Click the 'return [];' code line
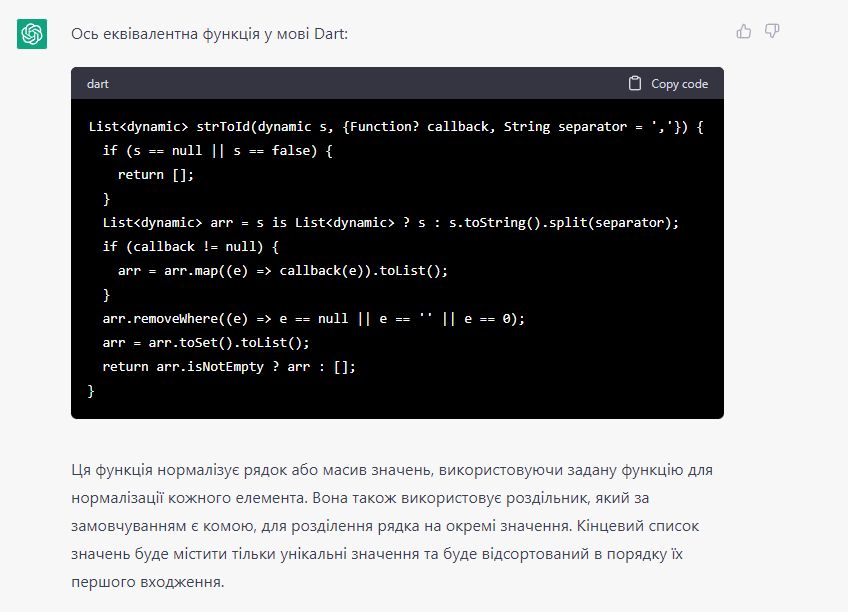 click(156, 175)
